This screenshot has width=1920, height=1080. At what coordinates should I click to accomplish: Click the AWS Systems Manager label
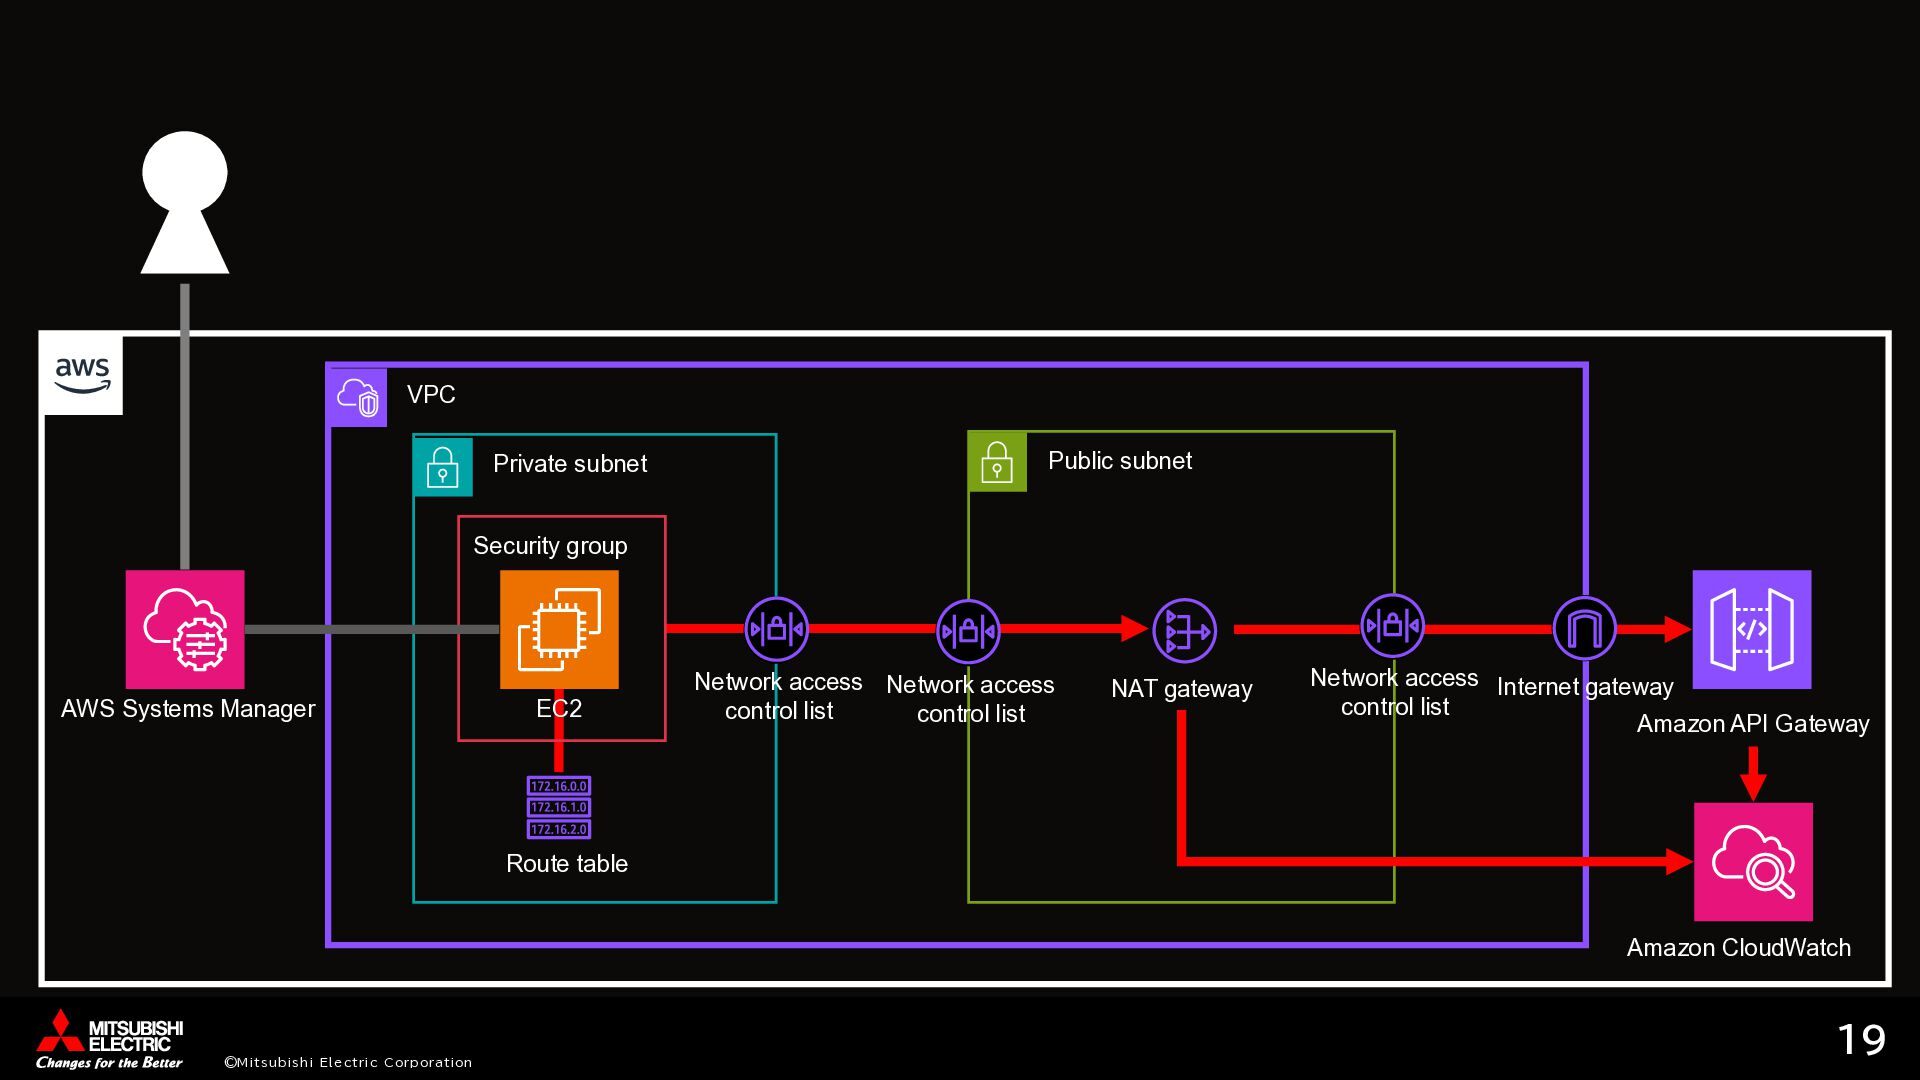[x=188, y=709]
